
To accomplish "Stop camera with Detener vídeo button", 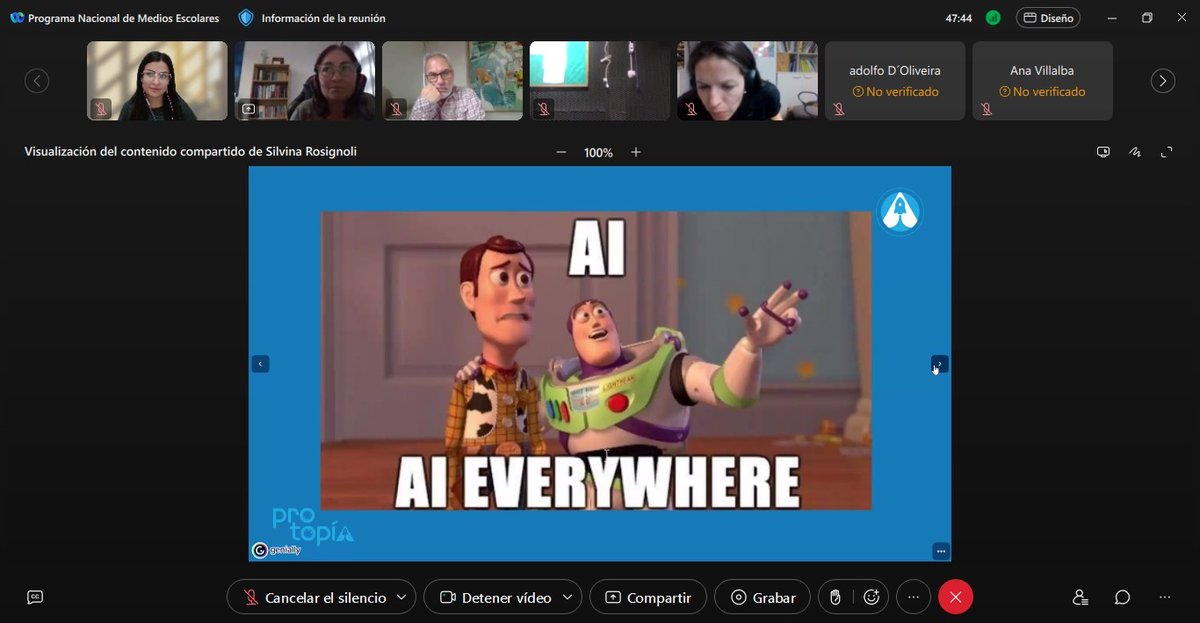I will point(495,597).
